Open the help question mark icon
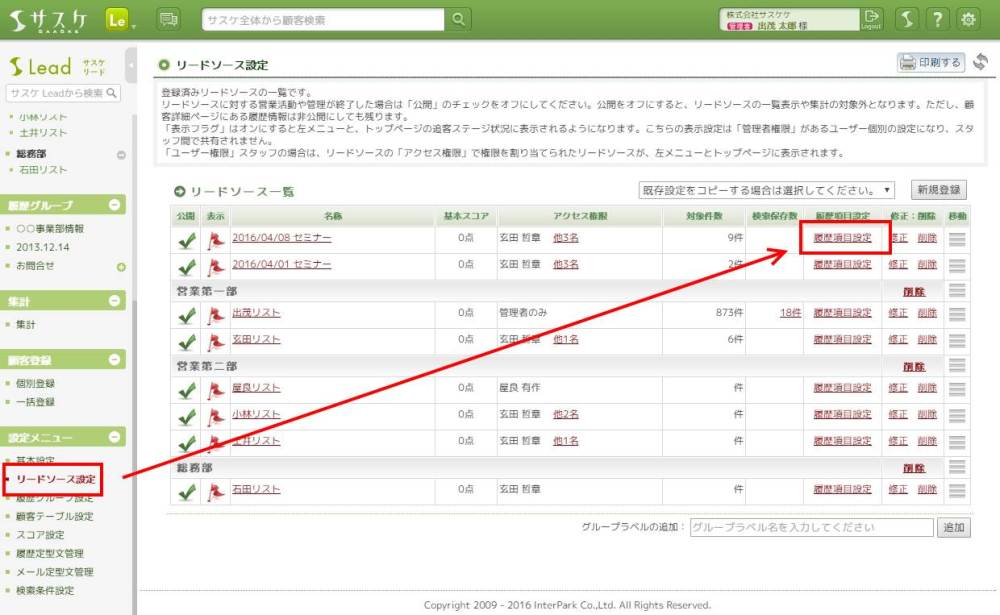The image size is (1000, 615). click(x=937, y=19)
